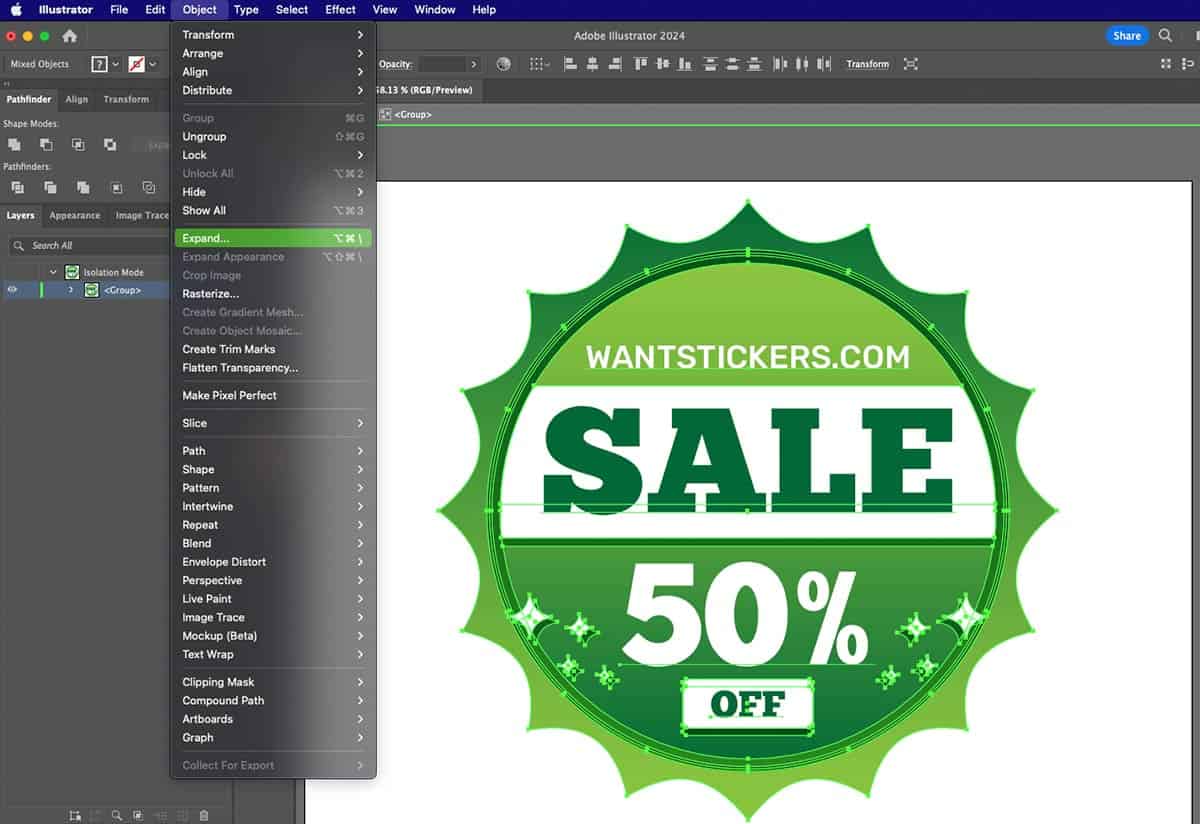Choose Create Trim Marks
The height and width of the screenshot is (824, 1200).
coord(272,349)
